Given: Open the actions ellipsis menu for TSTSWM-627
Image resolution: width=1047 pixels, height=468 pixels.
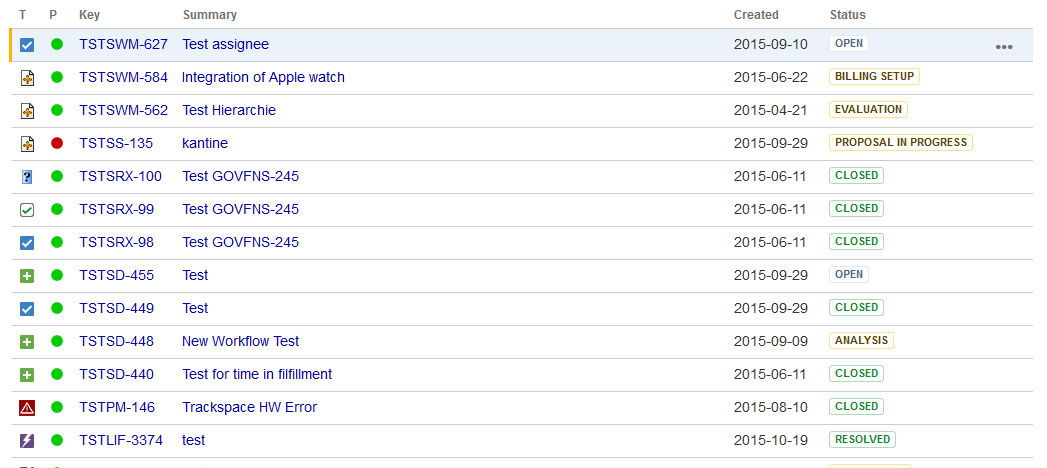Looking at the screenshot, I should pos(1003,47).
